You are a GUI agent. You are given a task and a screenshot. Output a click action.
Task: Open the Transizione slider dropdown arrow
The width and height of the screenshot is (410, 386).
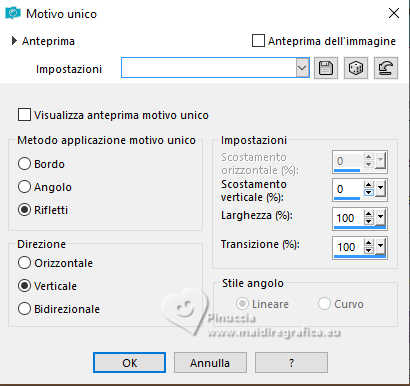(x=380, y=247)
